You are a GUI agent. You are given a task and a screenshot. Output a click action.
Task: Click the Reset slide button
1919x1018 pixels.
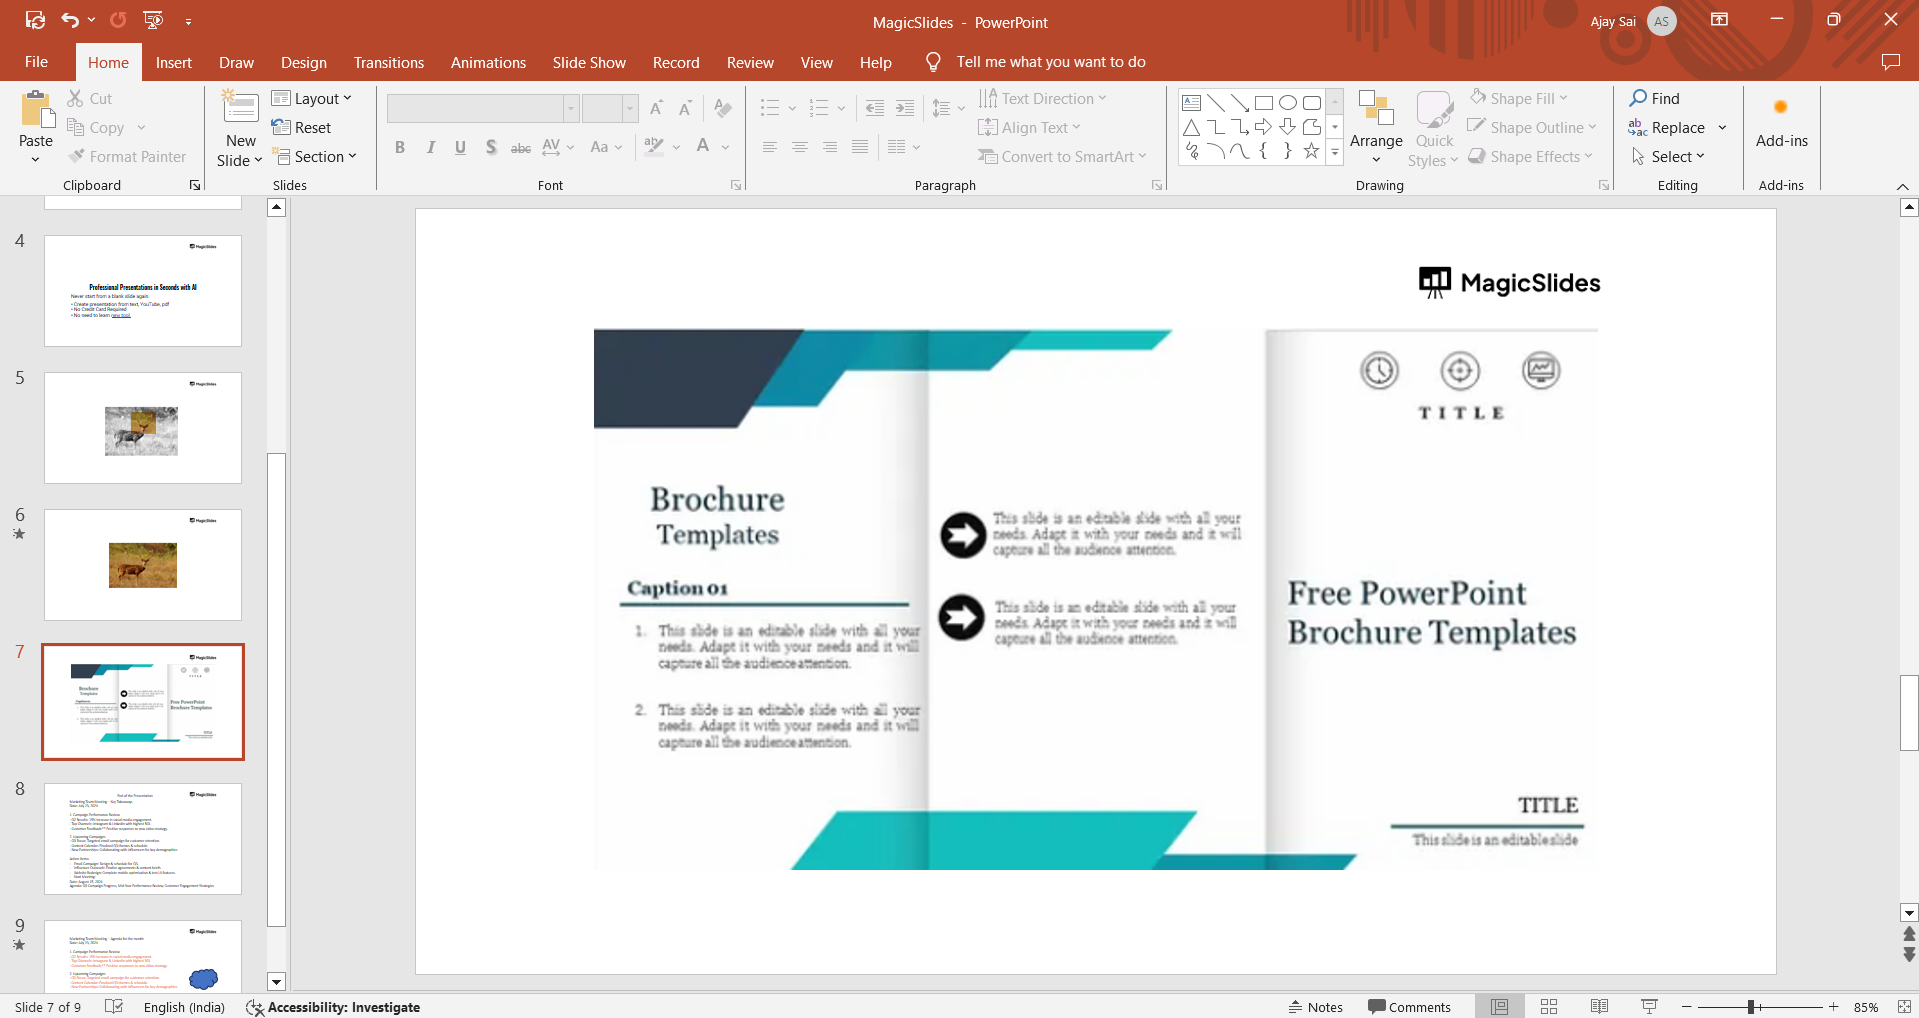pos(302,128)
